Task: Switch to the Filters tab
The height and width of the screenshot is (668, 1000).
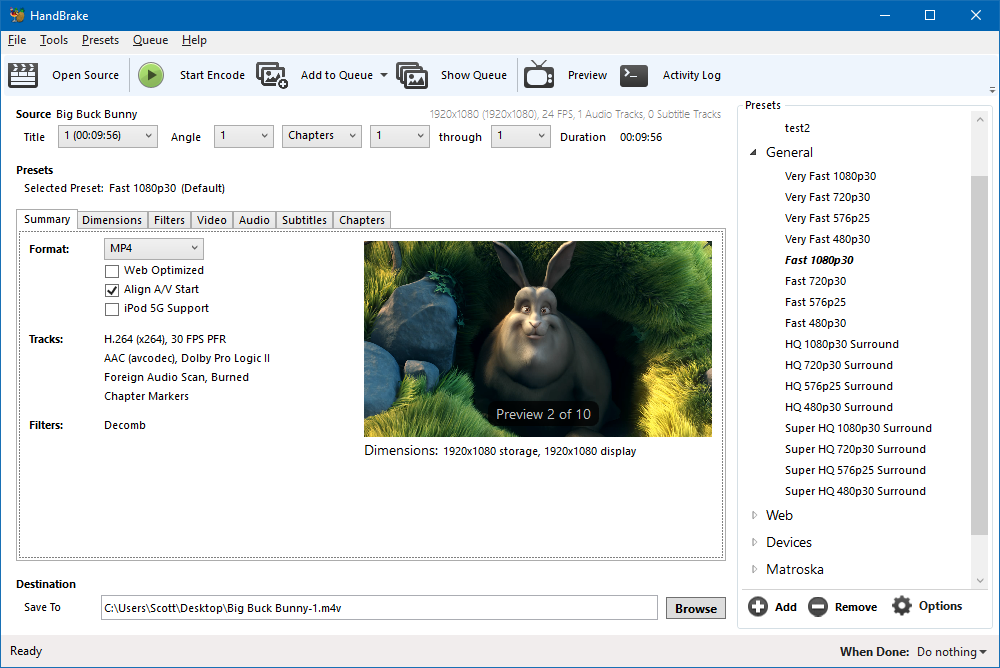Action: [169, 220]
